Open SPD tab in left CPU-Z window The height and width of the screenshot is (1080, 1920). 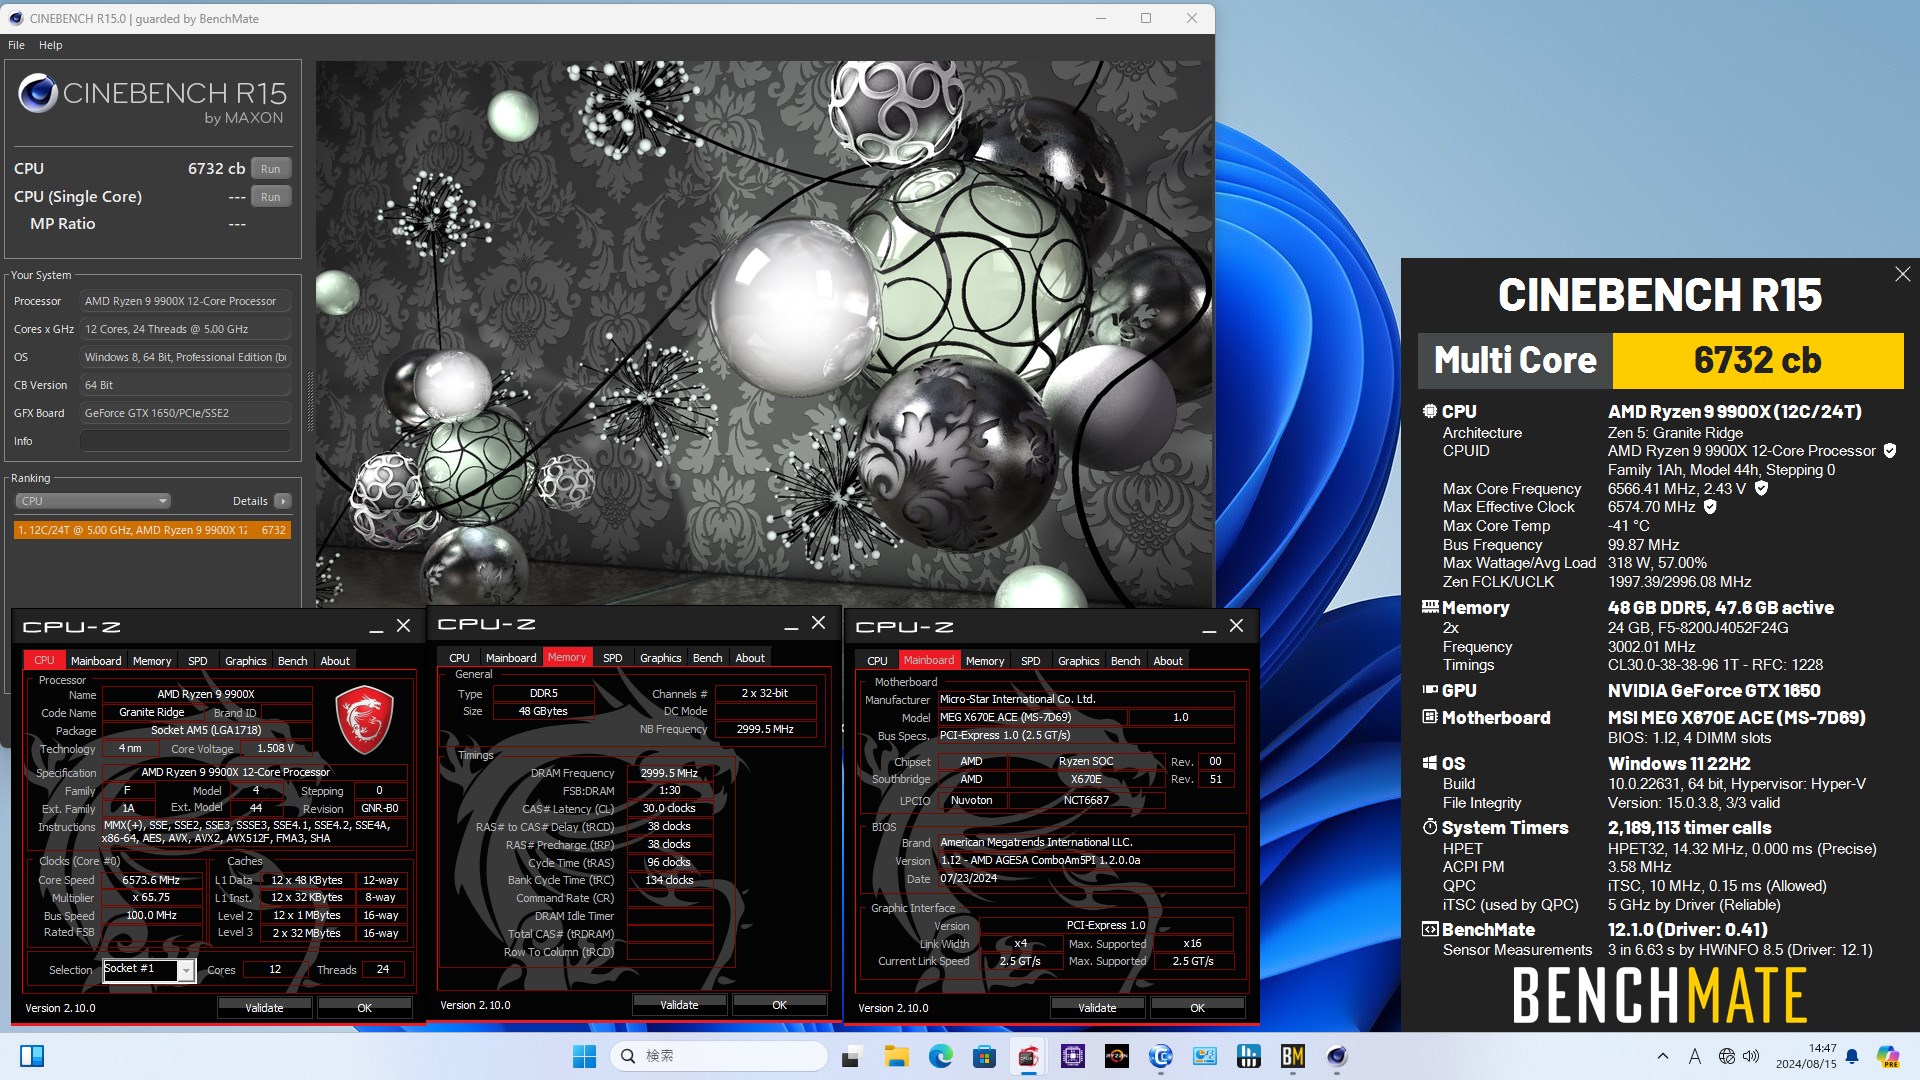[x=198, y=661]
